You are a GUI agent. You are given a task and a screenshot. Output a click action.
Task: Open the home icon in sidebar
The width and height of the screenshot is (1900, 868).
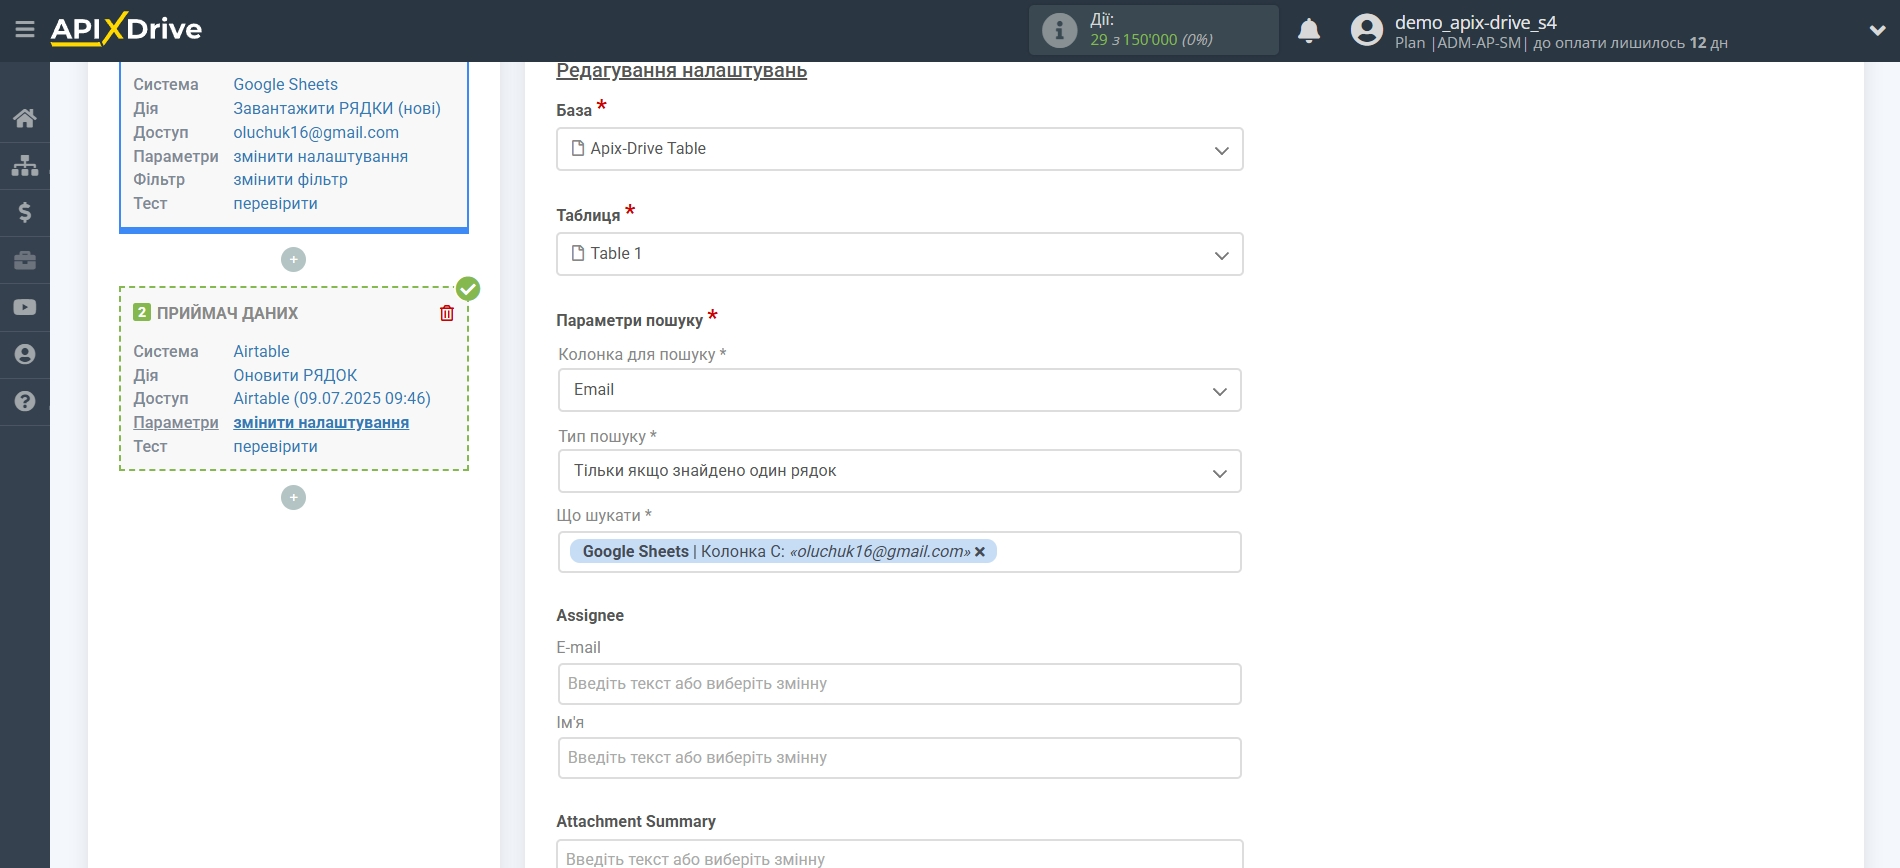click(x=25, y=118)
